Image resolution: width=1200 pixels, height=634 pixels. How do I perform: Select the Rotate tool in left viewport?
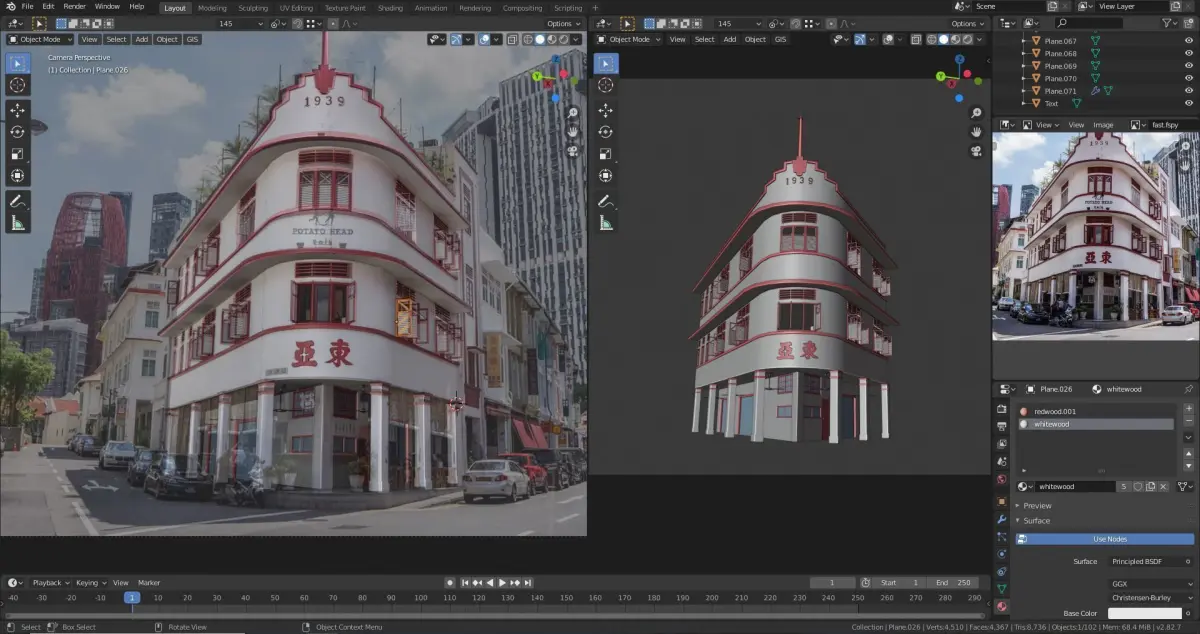(17, 132)
